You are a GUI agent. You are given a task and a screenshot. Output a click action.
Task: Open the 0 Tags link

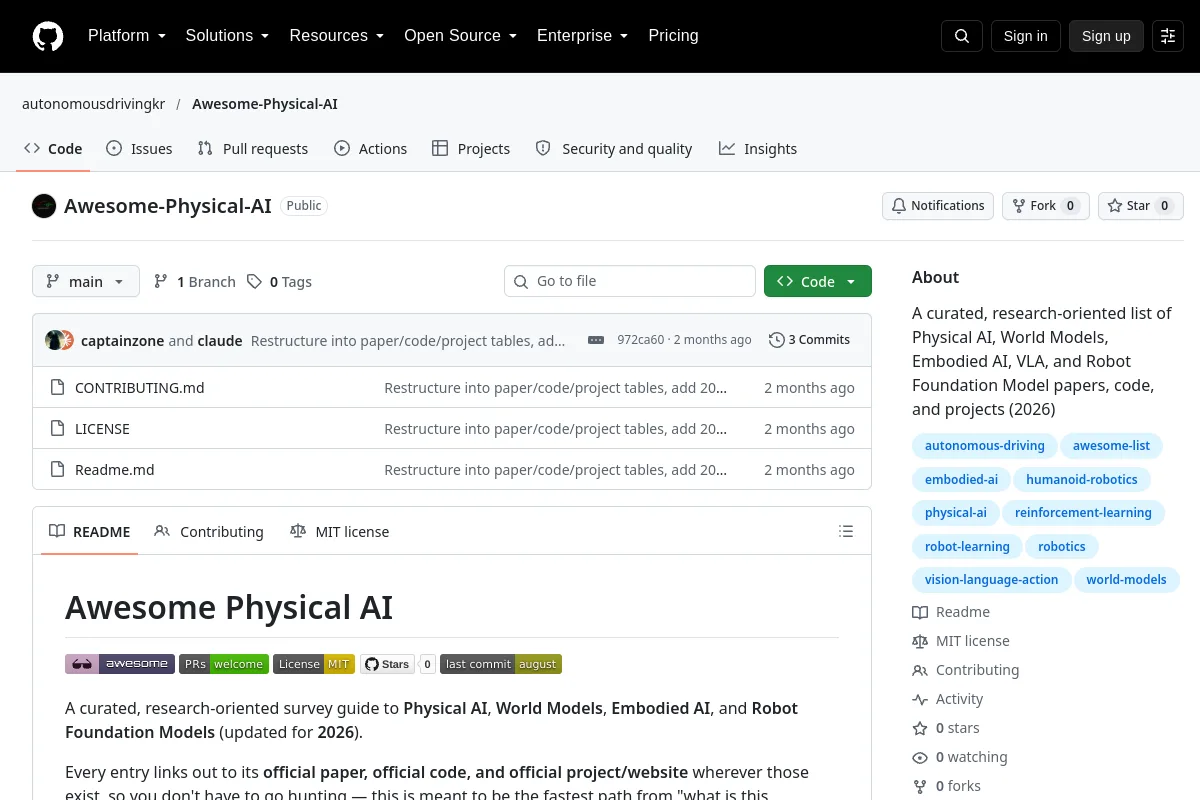[x=280, y=282]
